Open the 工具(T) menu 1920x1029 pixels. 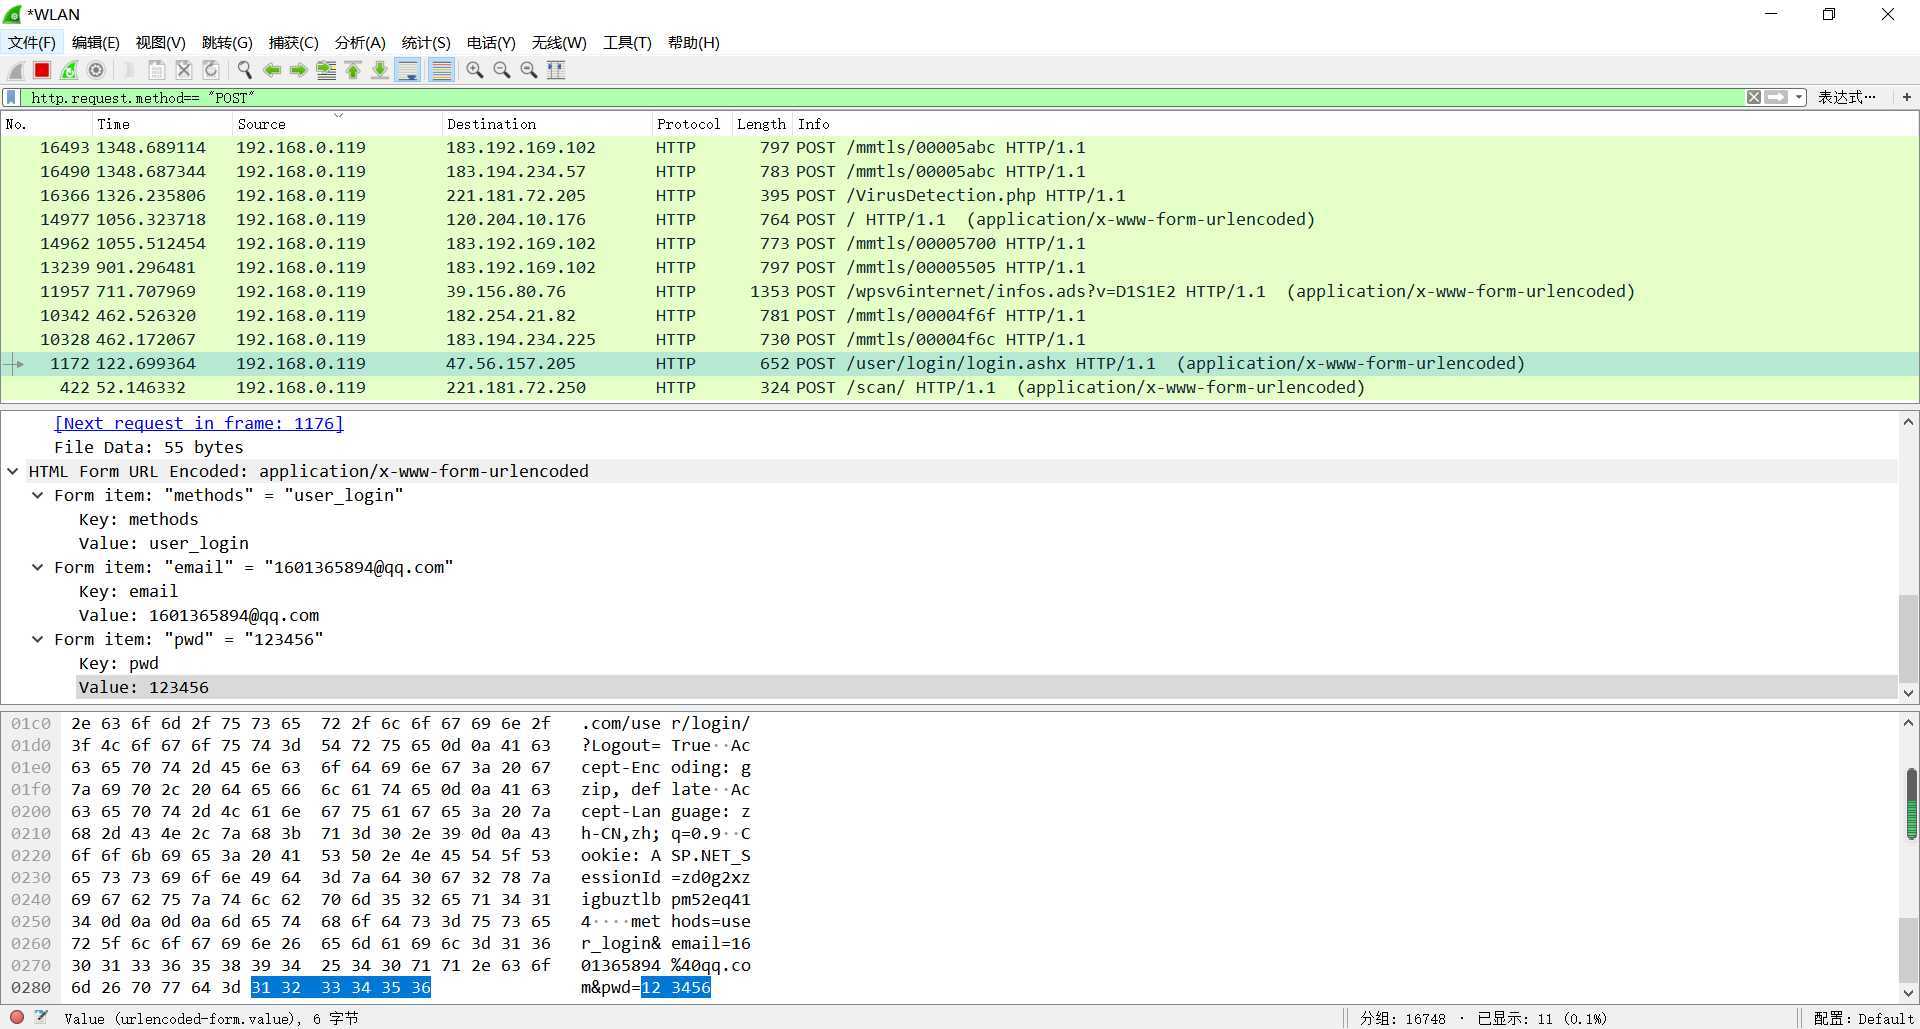coord(626,42)
